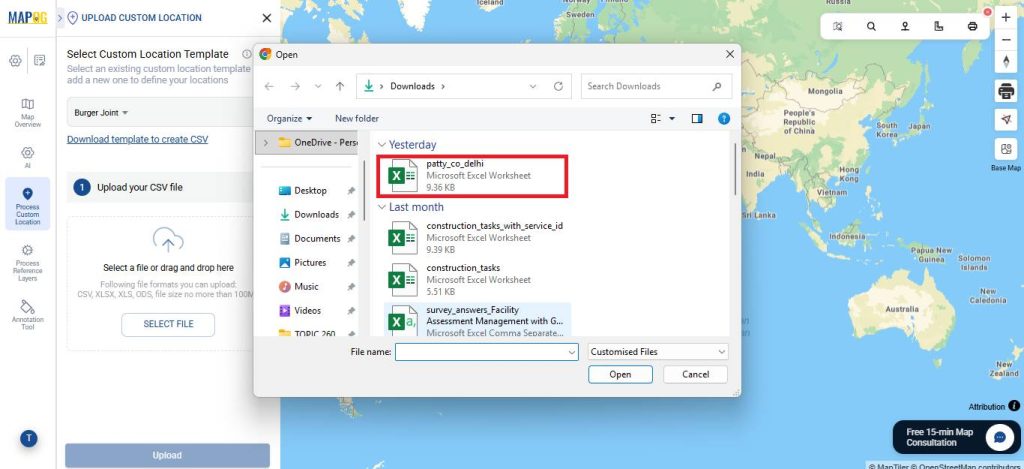Open the address bar previous locations dropdown
The image size is (1024, 469).
coord(533,86)
